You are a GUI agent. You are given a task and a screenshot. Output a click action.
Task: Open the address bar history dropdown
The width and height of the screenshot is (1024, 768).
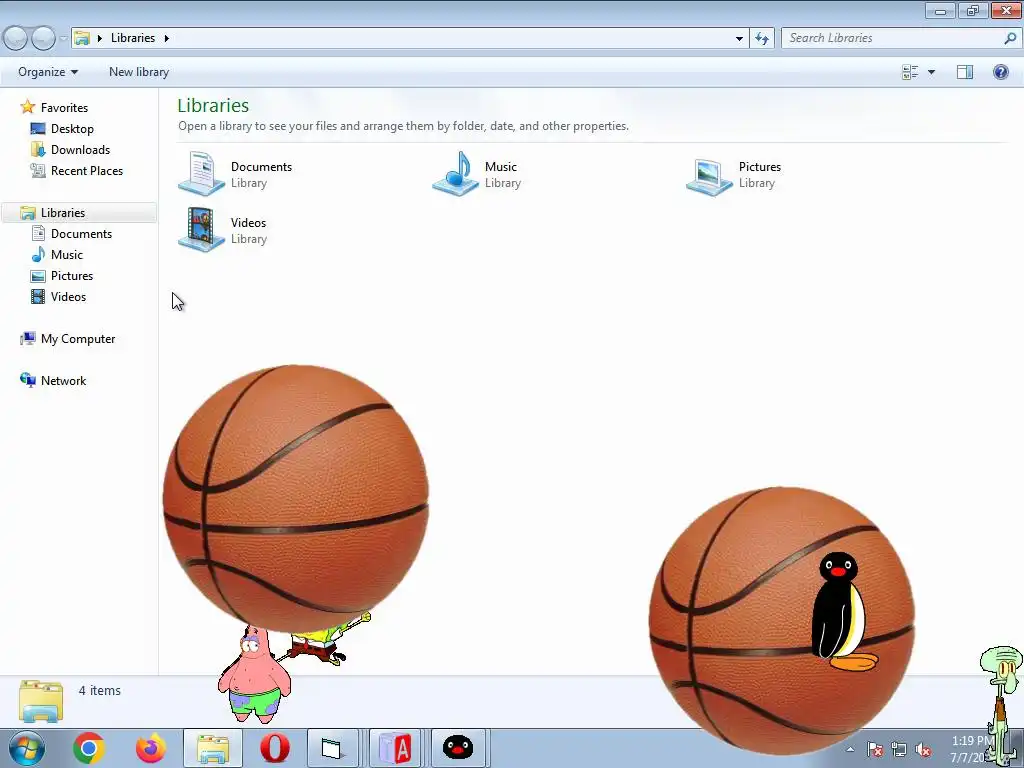(x=739, y=38)
